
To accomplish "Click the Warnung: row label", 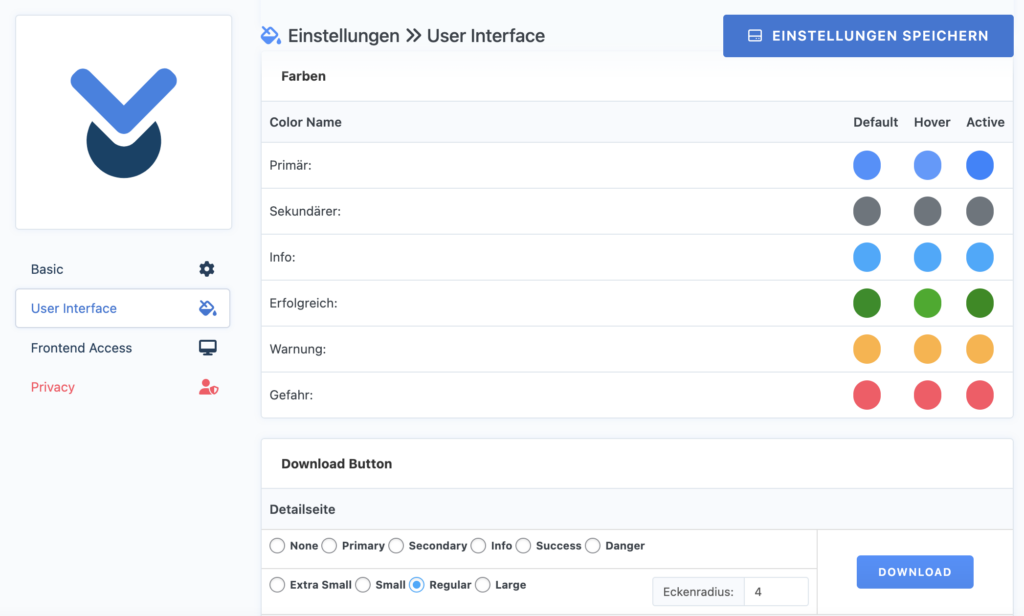I will pos(298,349).
